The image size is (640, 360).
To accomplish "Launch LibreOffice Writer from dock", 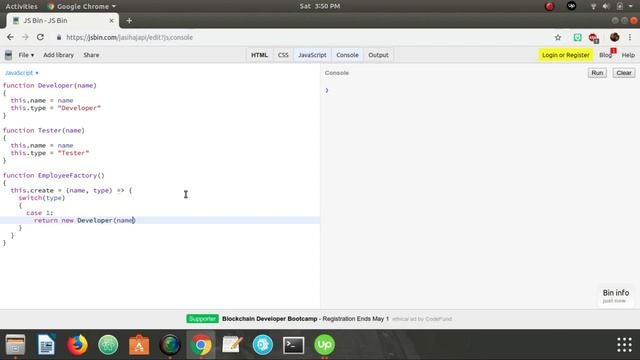I will pos(46,344).
